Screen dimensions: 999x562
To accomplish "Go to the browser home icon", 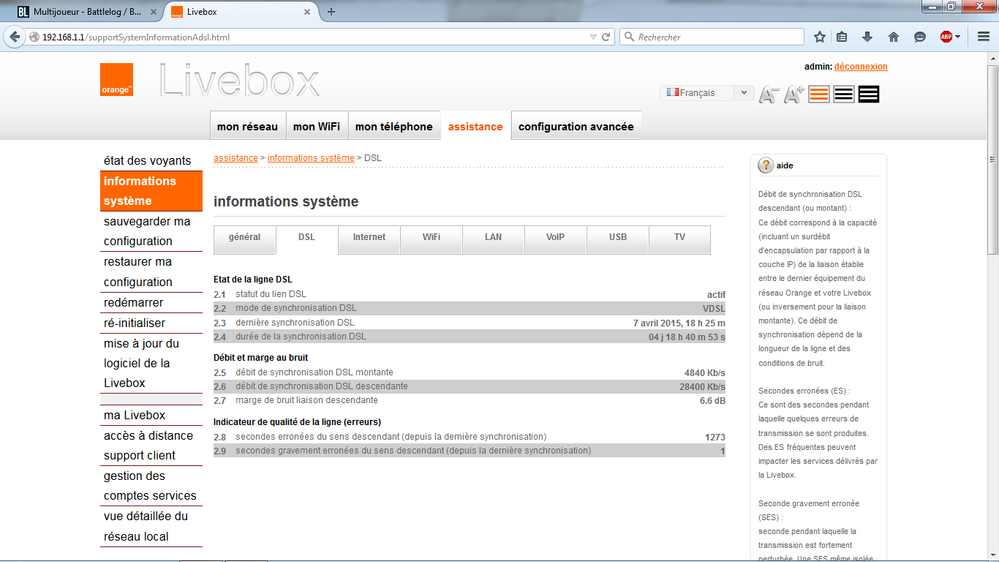I will click(893, 37).
